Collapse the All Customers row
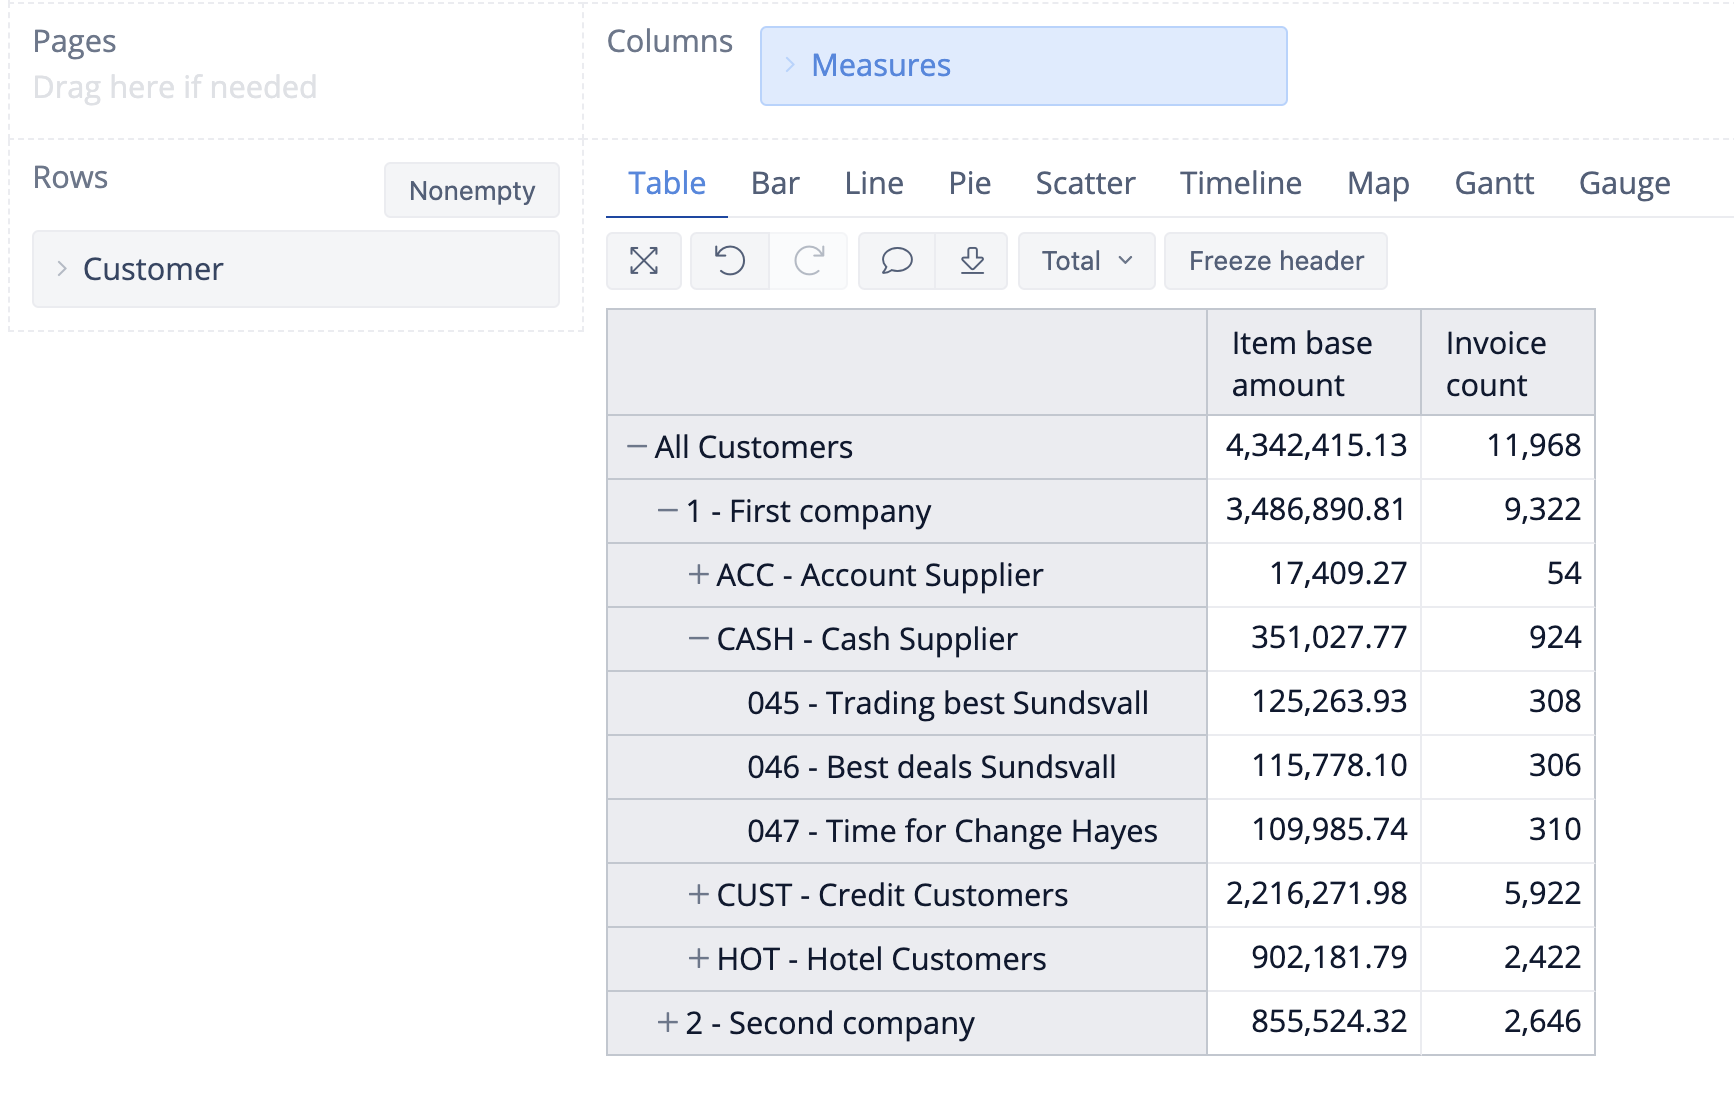This screenshot has width=1734, height=1098. 636,447
